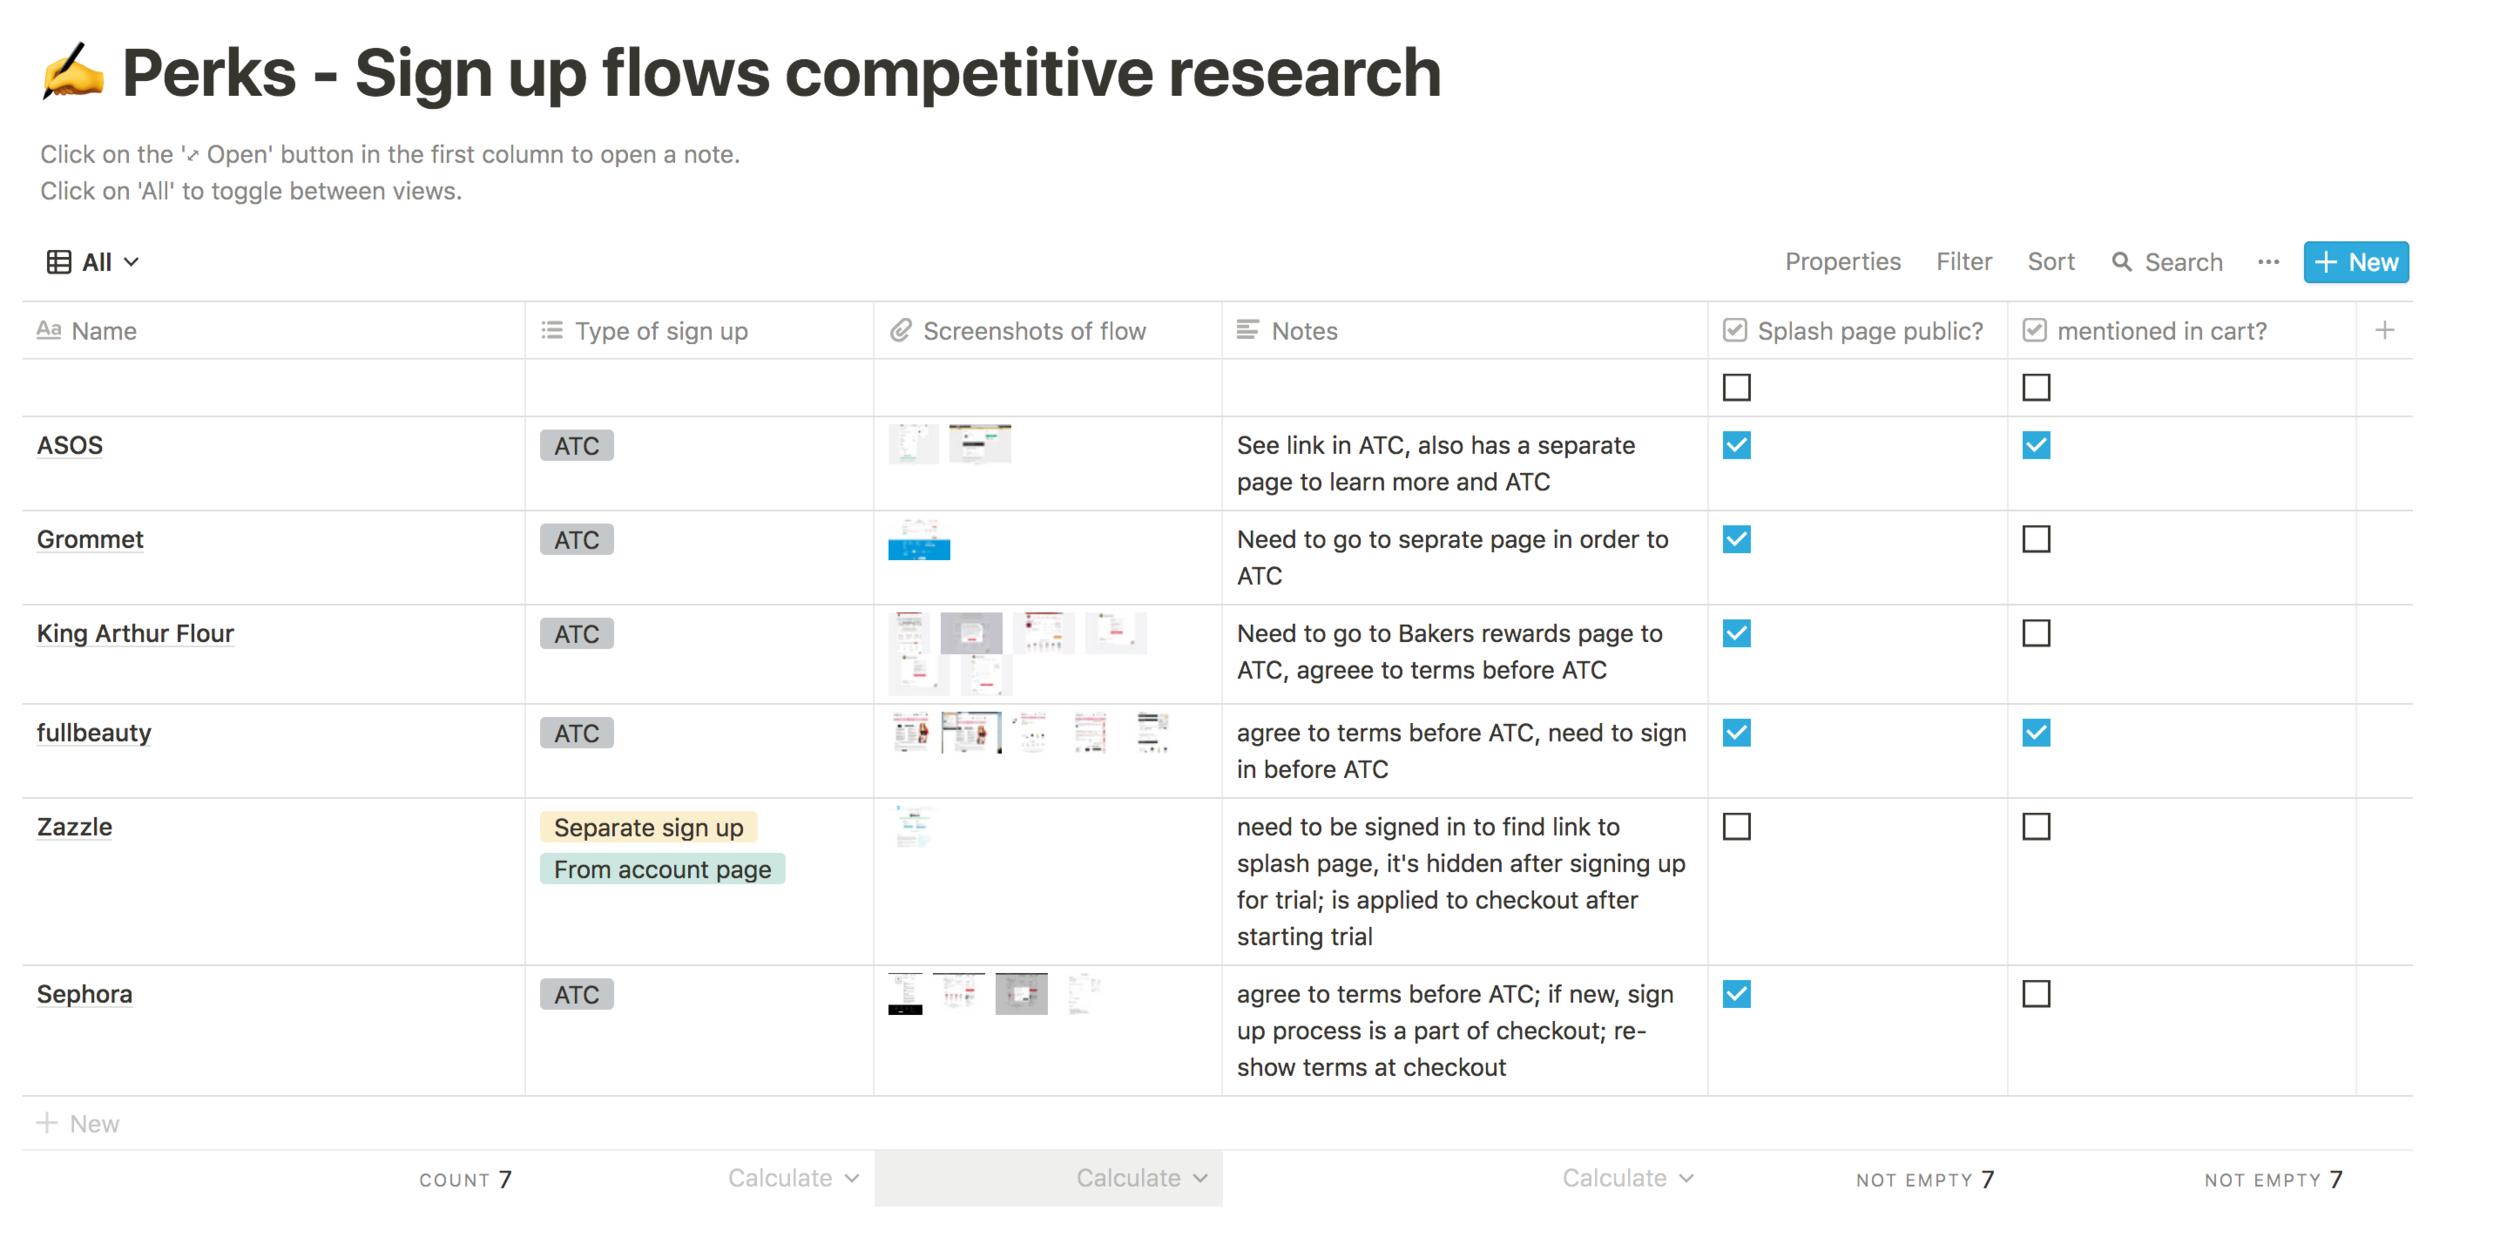Open Calculate dropdown under Notes column
Viewport: 2500px width, 1251px height.
pyautogui.click(x=1627, y=1178)
